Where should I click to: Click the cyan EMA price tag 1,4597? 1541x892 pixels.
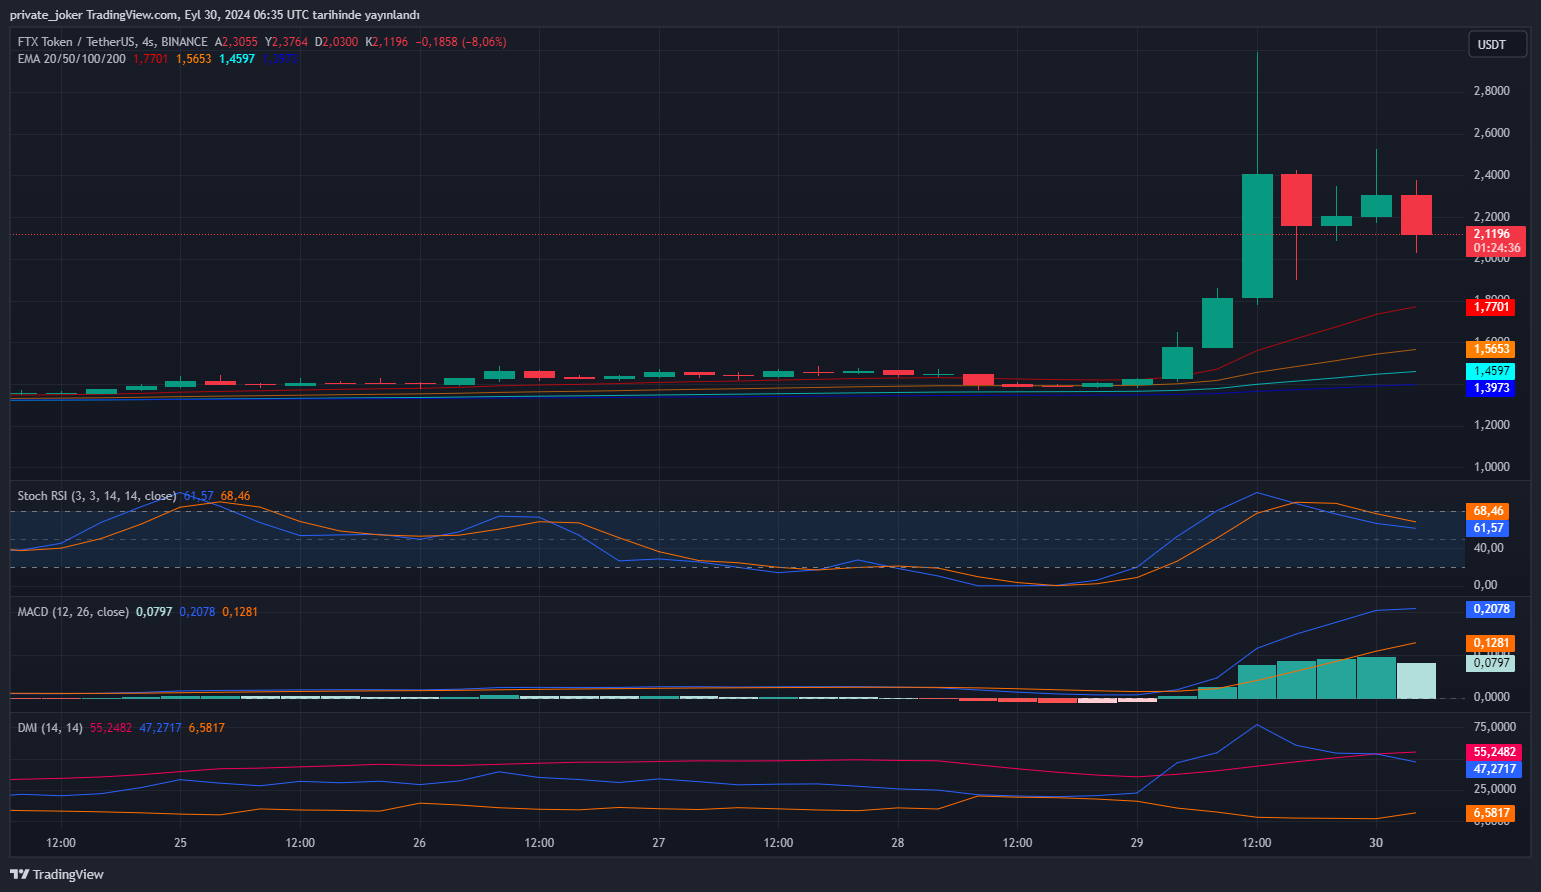[x=1490, y=371]
